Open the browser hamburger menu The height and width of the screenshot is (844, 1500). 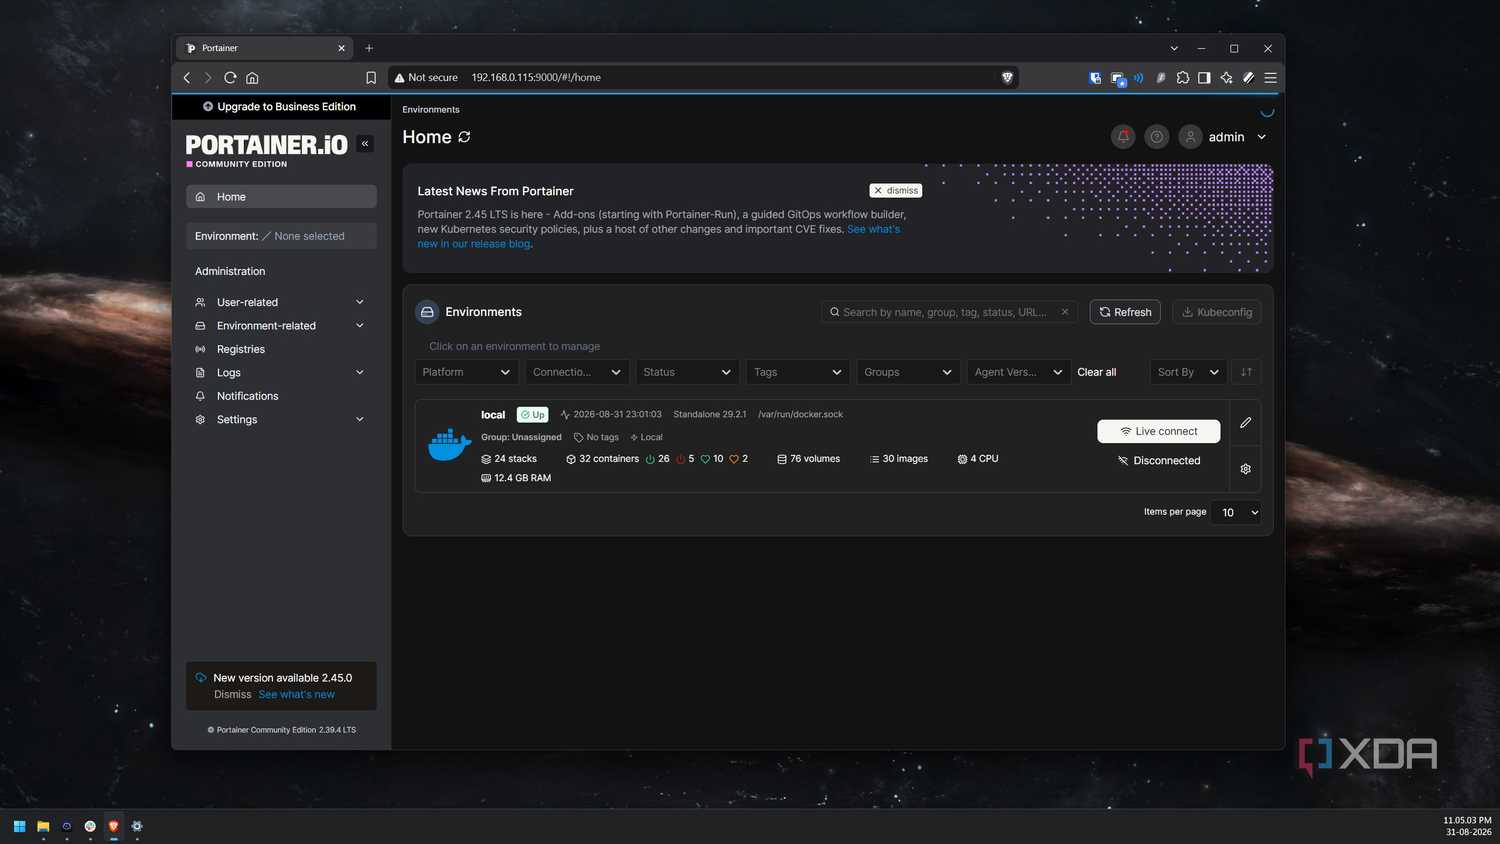1270,77
